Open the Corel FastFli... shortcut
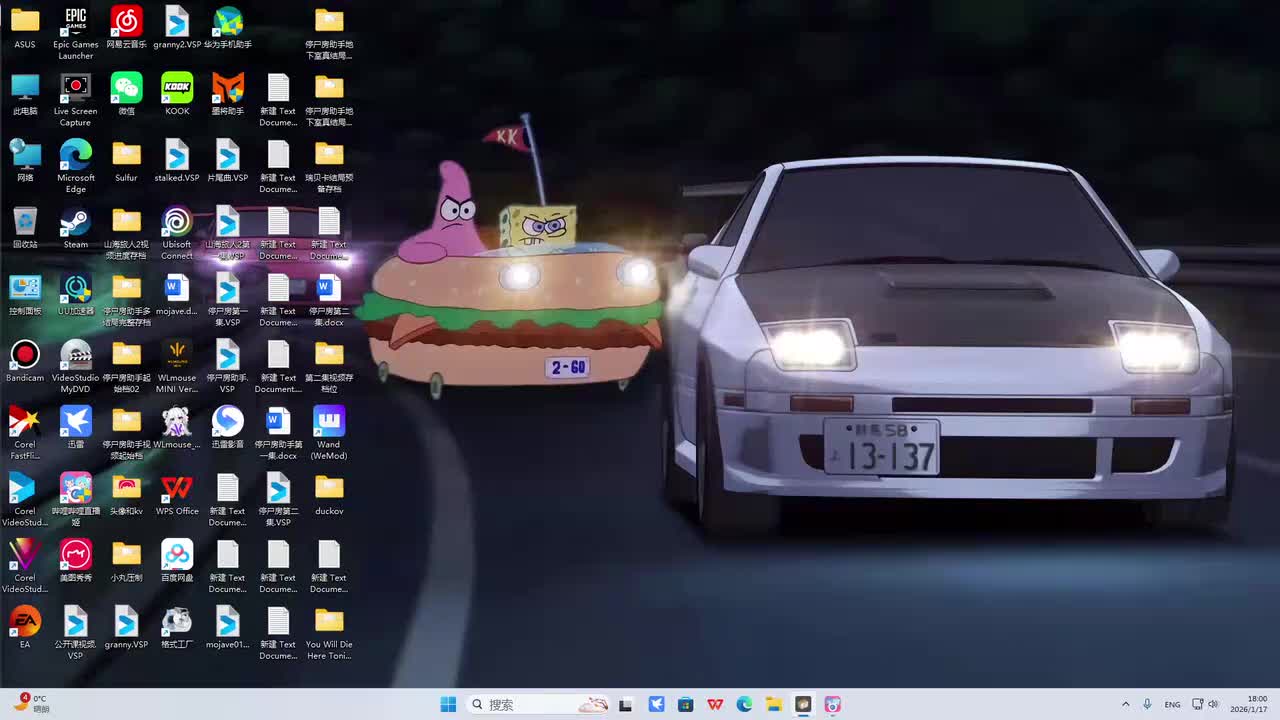Screen dimensions: 1280x720 (25, 434)
